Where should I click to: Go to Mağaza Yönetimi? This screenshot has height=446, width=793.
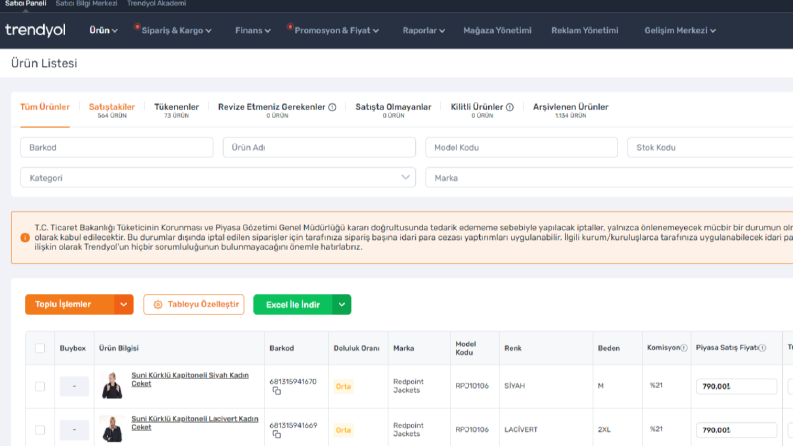pyautogui.click(x=497, y=30)
